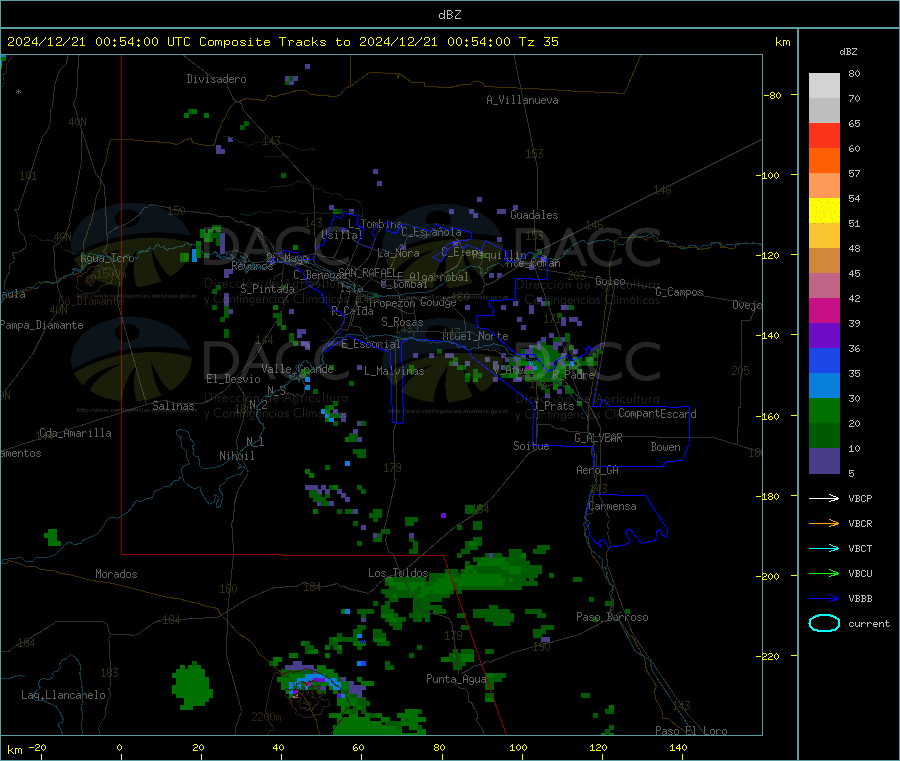The height and width of the screenshot is (761, 900).
Task: Click the Guadales map label
Action: pos(534,215)
